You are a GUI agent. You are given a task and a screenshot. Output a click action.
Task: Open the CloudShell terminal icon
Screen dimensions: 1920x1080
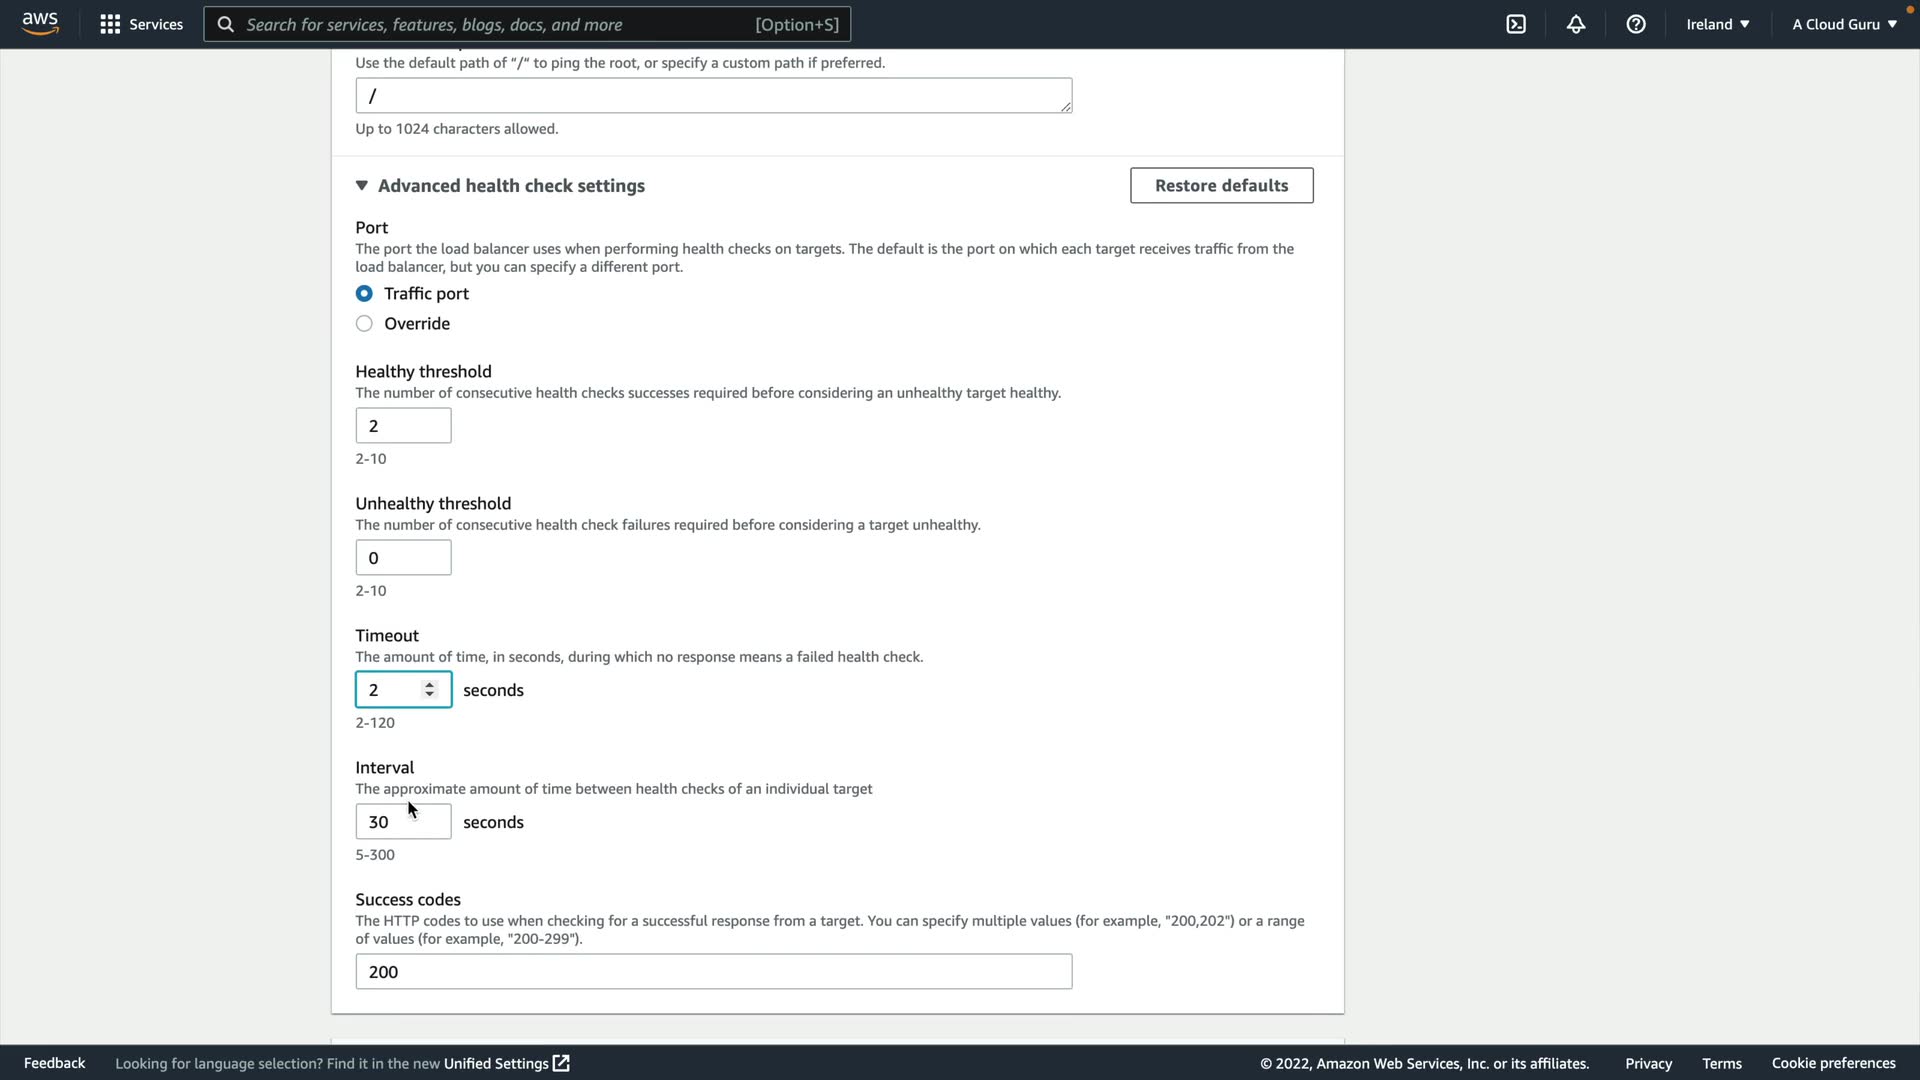1516,24
